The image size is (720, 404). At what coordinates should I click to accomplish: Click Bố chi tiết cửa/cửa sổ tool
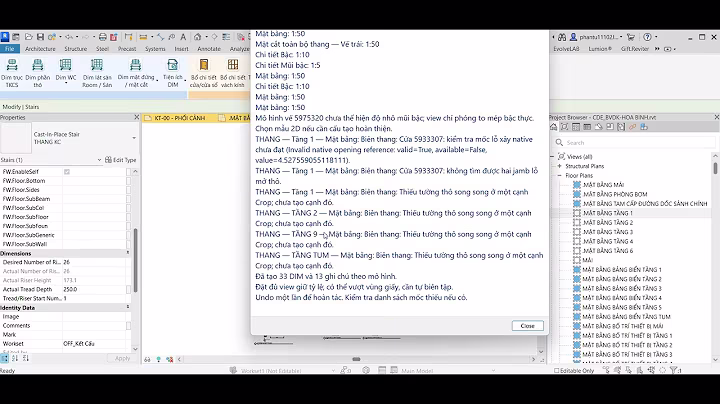click(x=203, y=73)
